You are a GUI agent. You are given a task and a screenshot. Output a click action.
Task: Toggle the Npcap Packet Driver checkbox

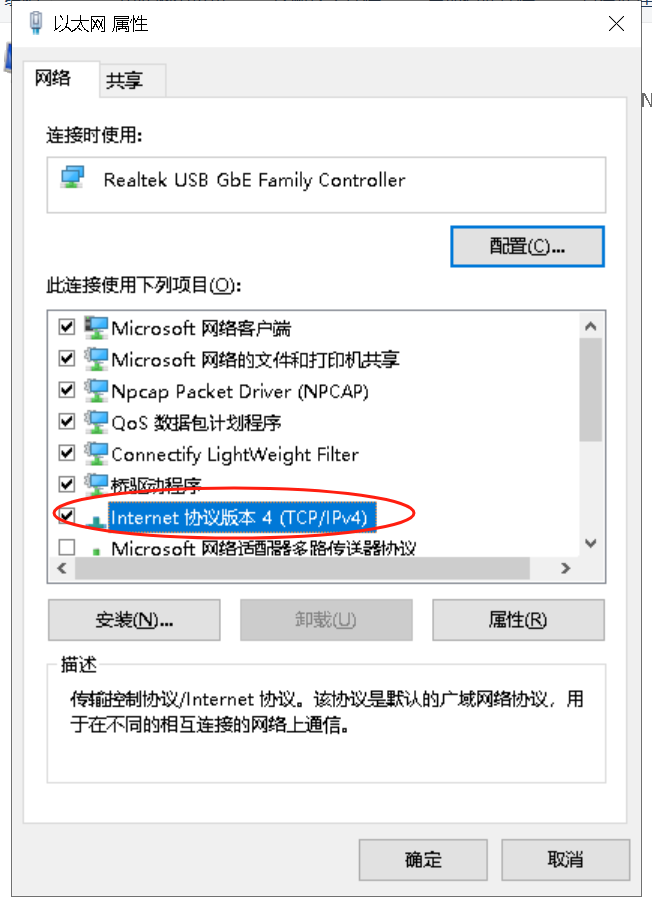(x=67, y=390)
